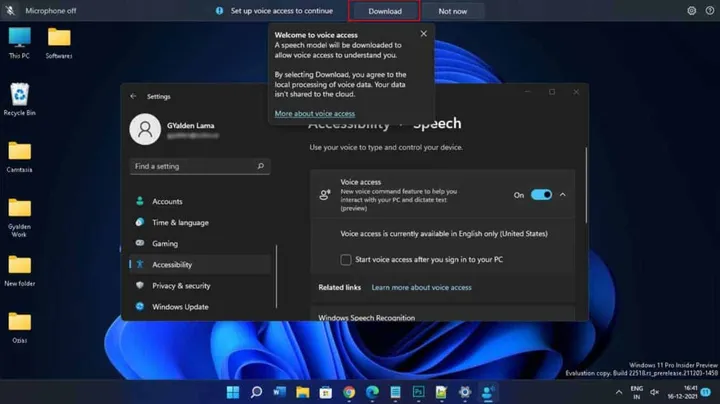Viewport: 720px width, 404px height.
Task: Open Google Chrome from taskbar
Action: 349,392
